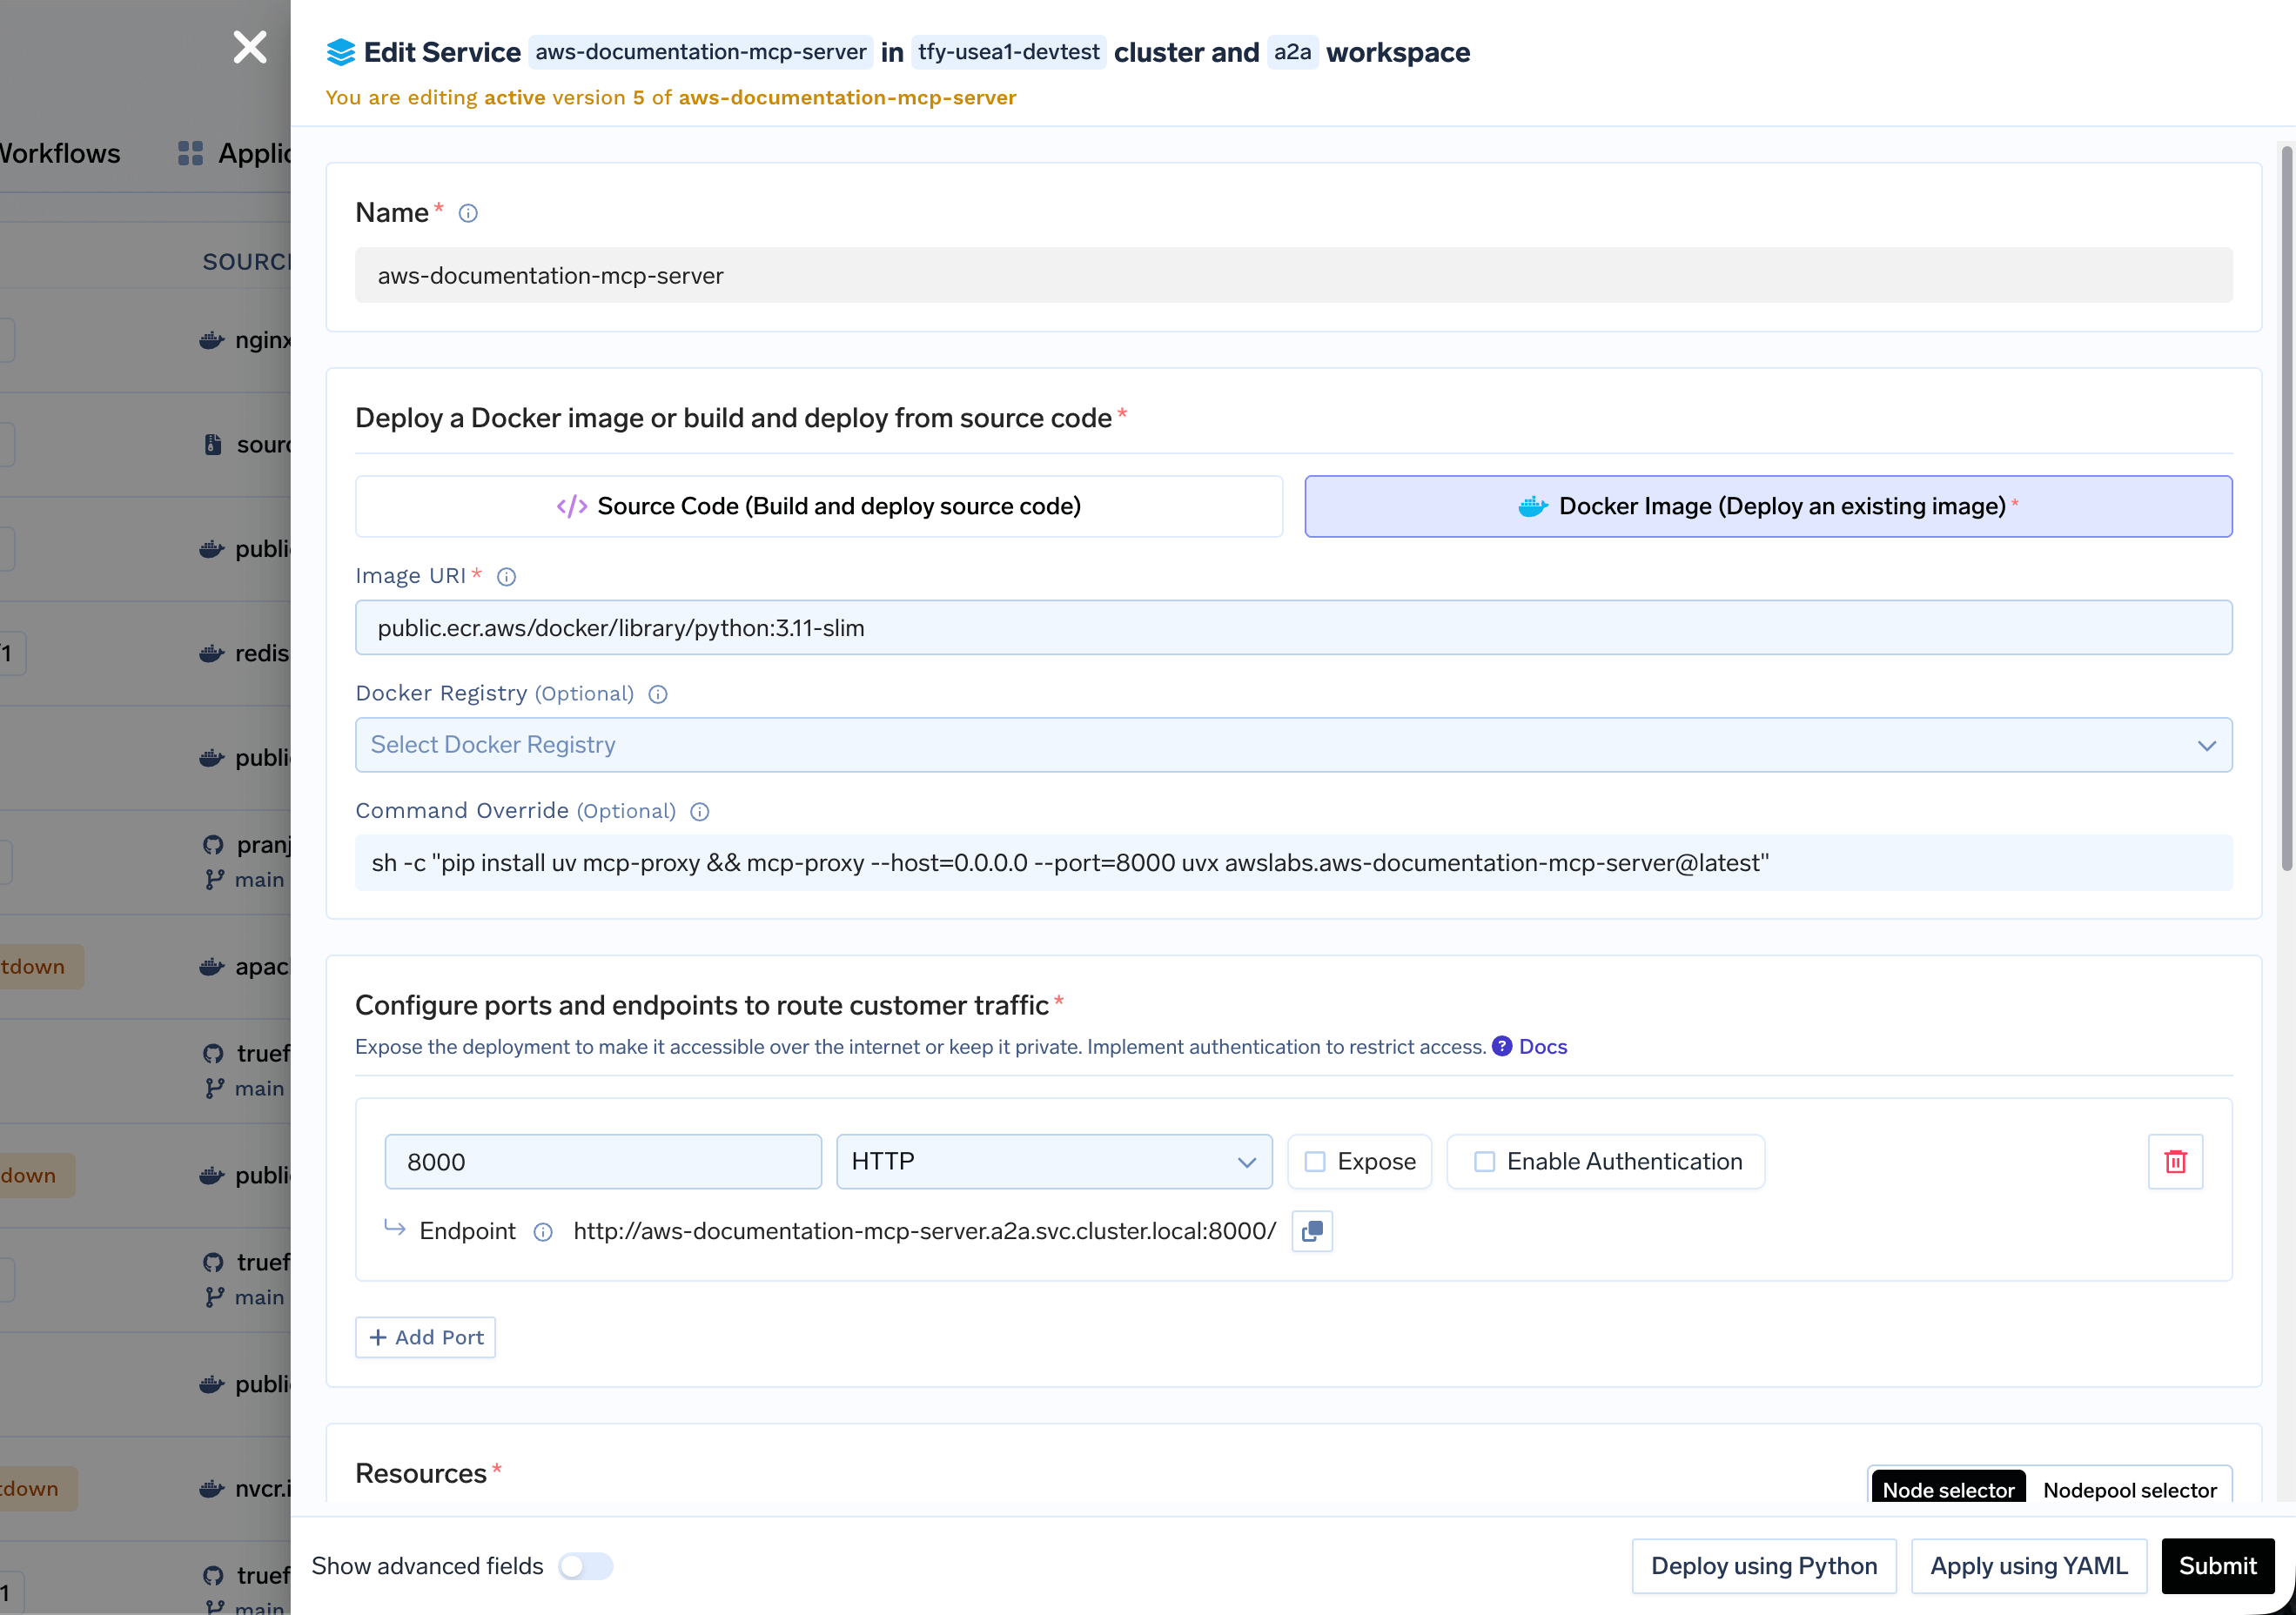Image resolution: width=2296 pixels, height=1615 pixels.
Task: Switch to the Nodepool selector tab
Action: (x=2130, y=1490)
